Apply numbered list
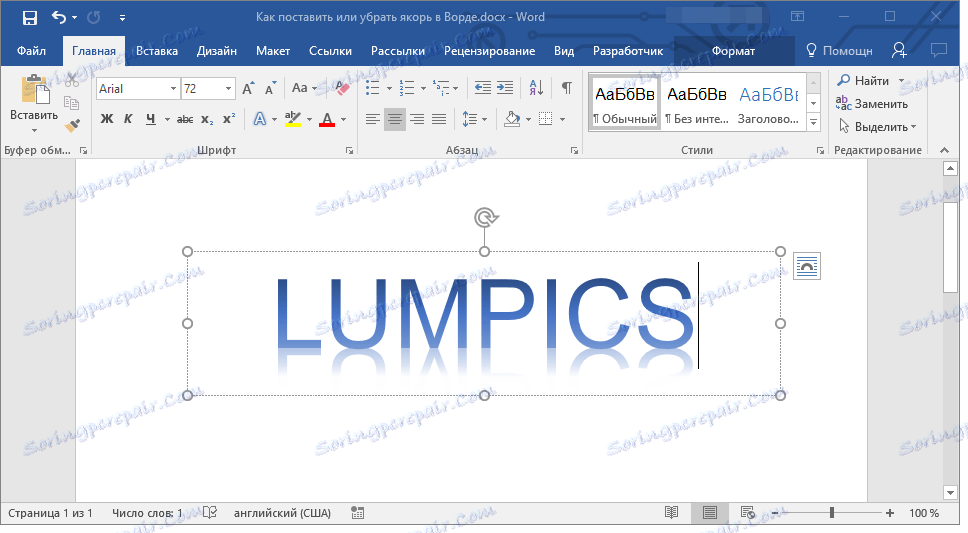The height and width of the screenshot is (533, 968). point(407,88)
